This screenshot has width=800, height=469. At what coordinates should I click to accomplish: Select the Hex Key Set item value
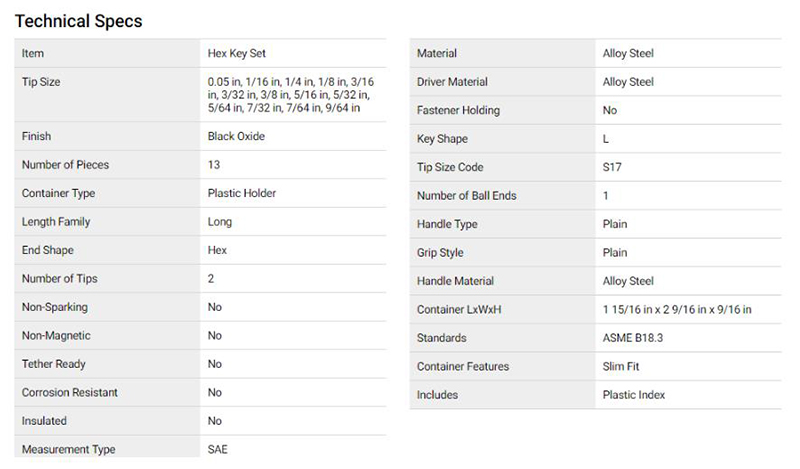(236, 53)
